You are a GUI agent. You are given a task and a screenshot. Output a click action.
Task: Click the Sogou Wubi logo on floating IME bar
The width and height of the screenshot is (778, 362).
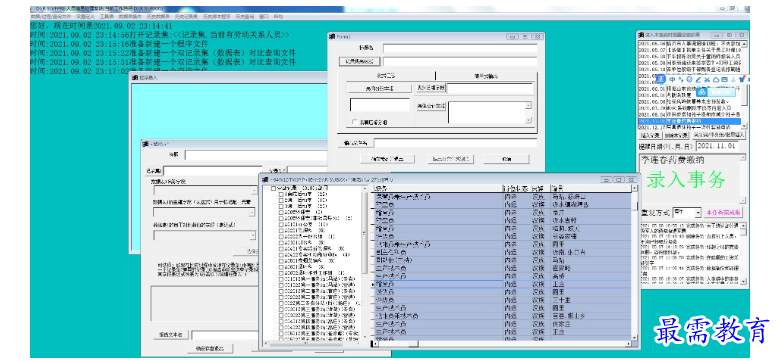click(x=661, y=79)
